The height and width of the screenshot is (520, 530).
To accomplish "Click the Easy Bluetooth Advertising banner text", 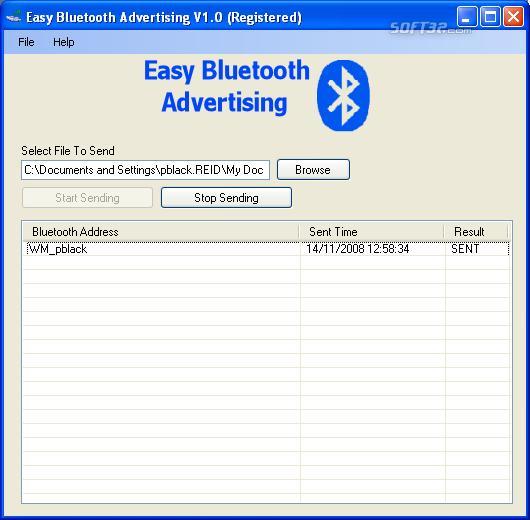I will point(226,87).
